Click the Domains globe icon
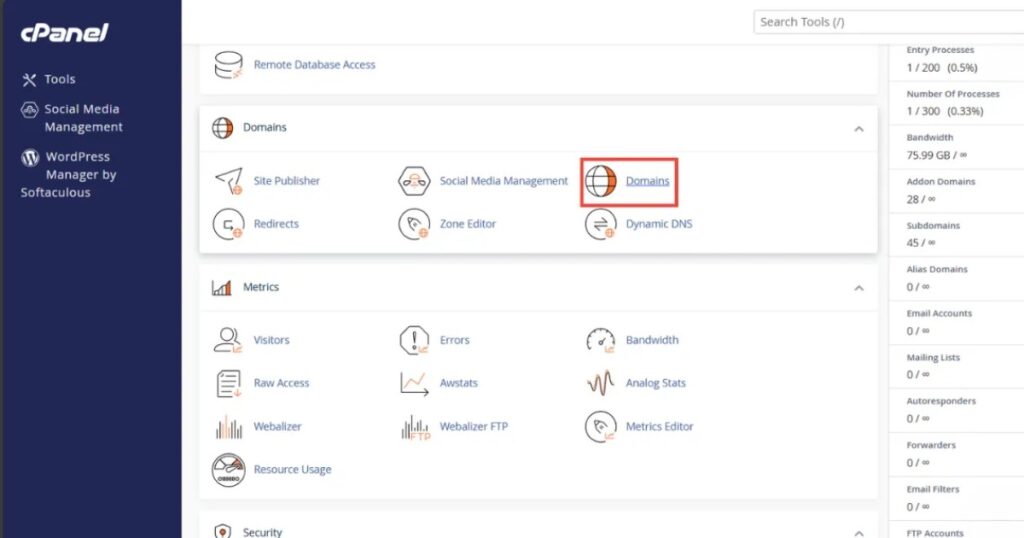Screen dimensions: 1024x538 point(600,181)
